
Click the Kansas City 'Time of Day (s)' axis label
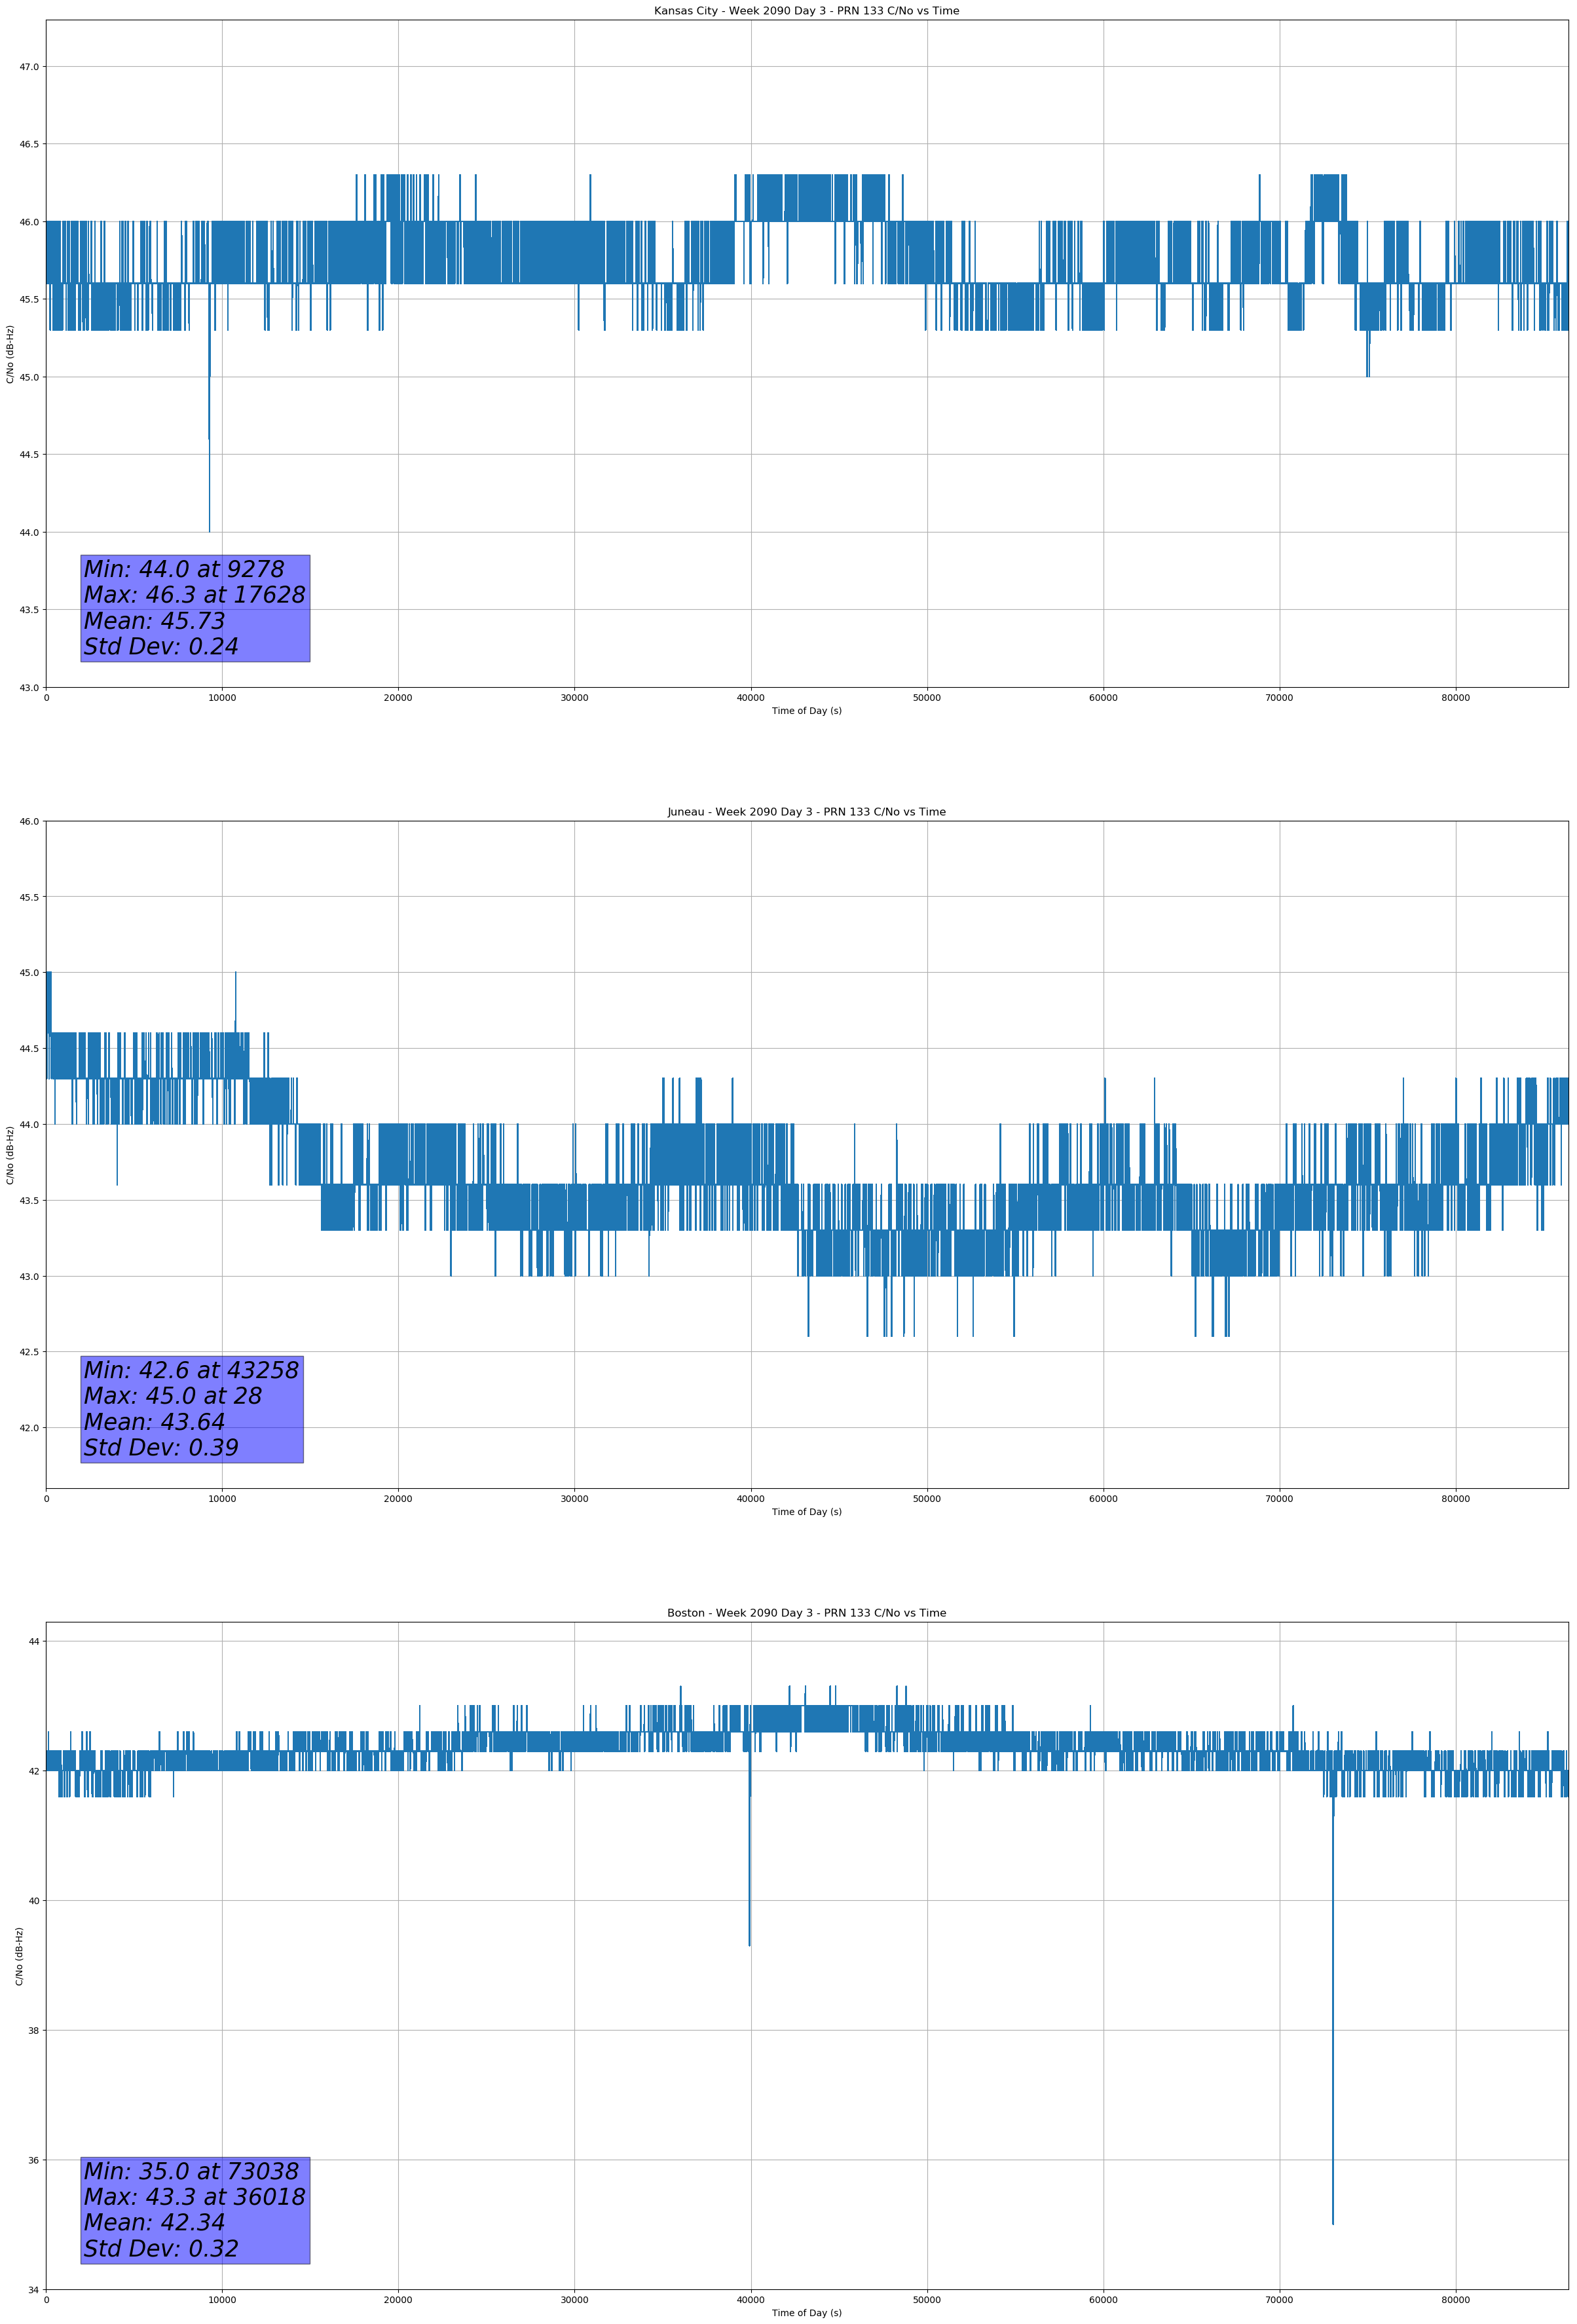tap(806, 711)
